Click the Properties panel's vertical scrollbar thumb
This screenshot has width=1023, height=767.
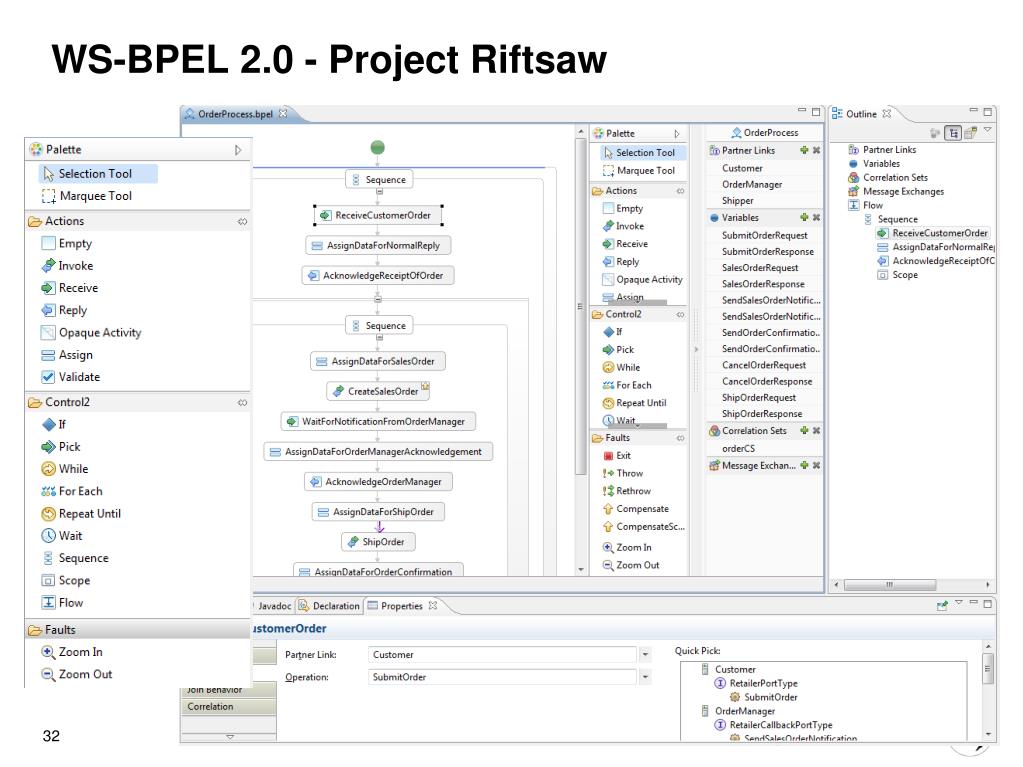pos(988,669)
